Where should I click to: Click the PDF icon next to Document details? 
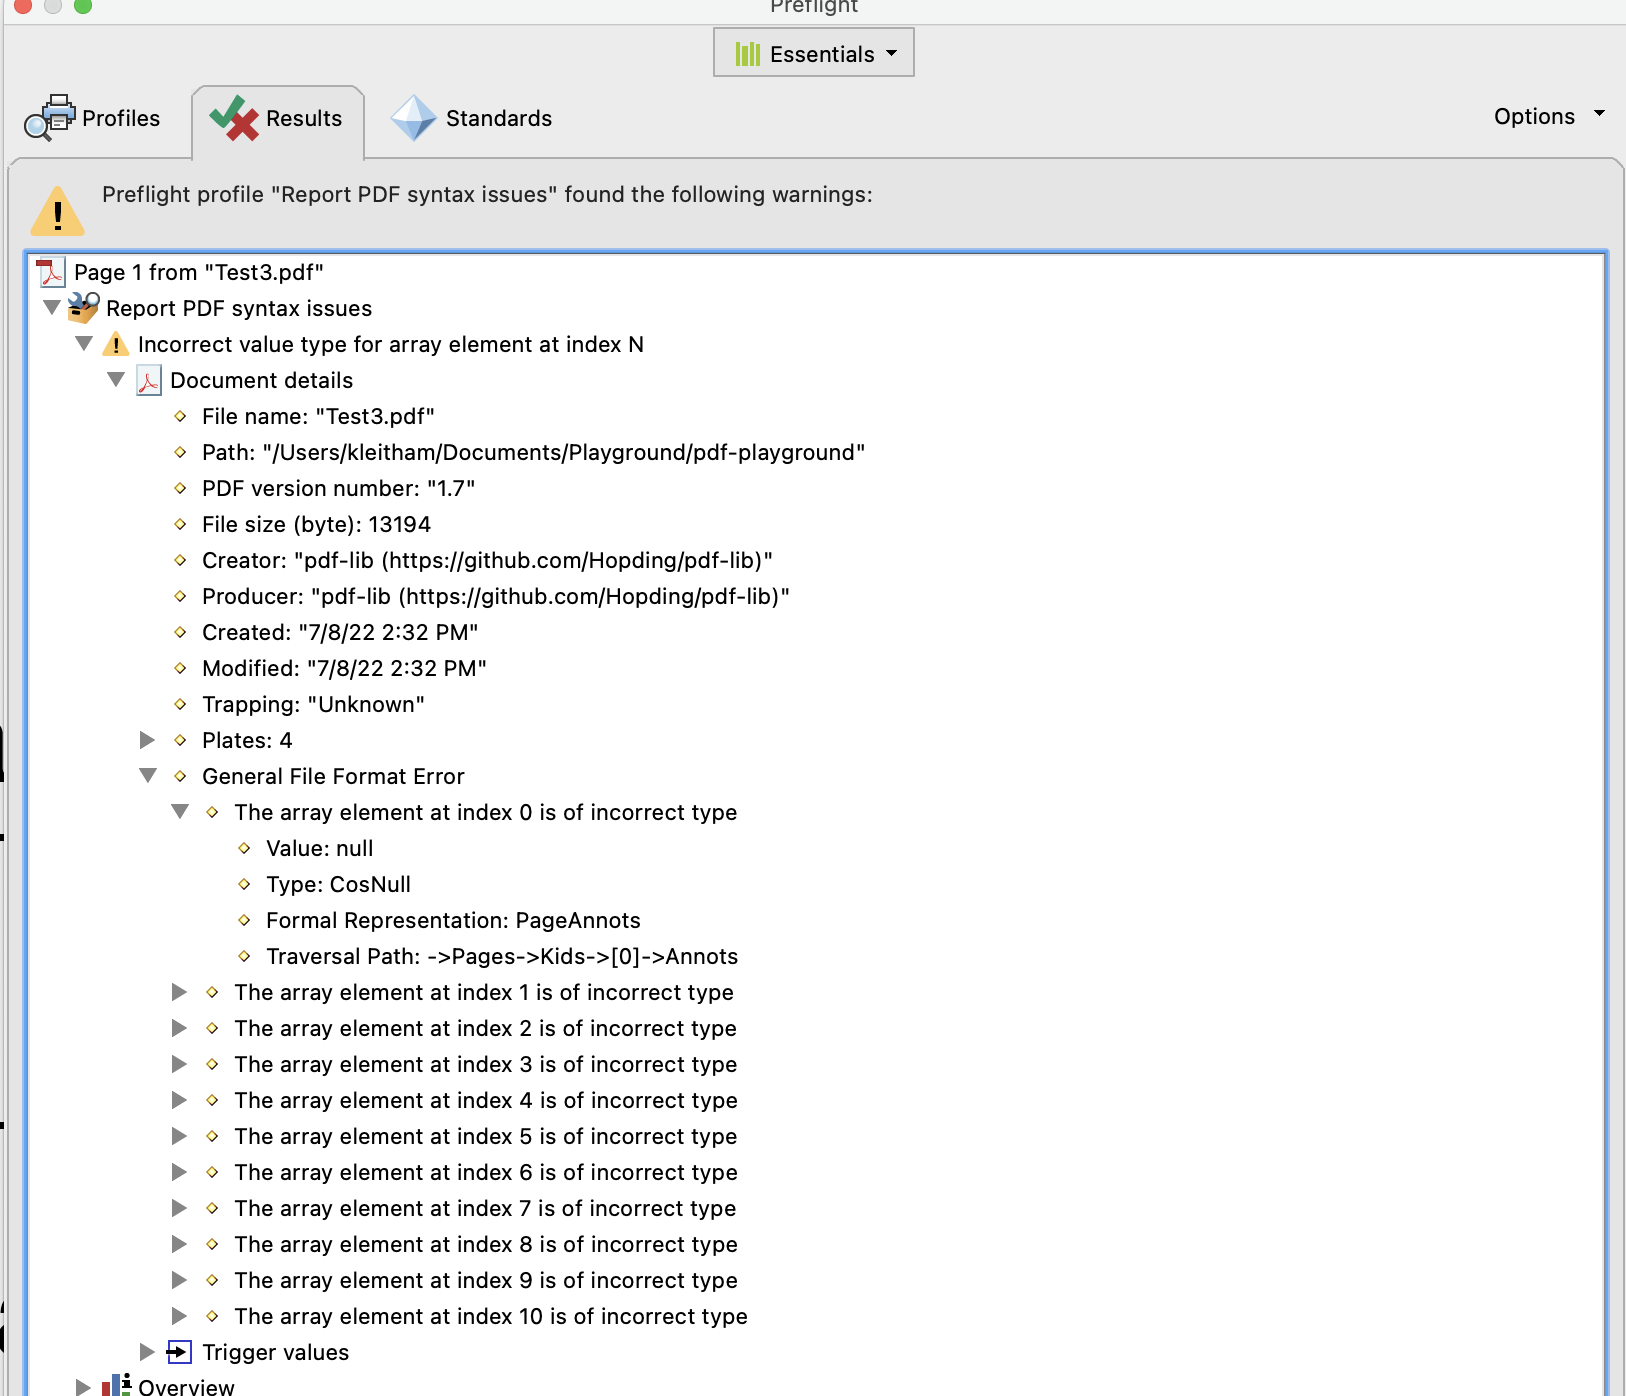pos(148,380)
